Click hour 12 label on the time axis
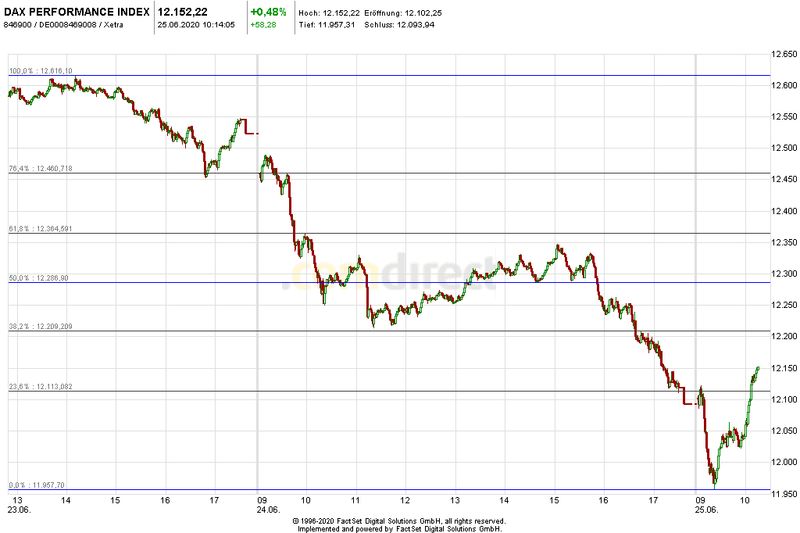 (x=404, y=500)
